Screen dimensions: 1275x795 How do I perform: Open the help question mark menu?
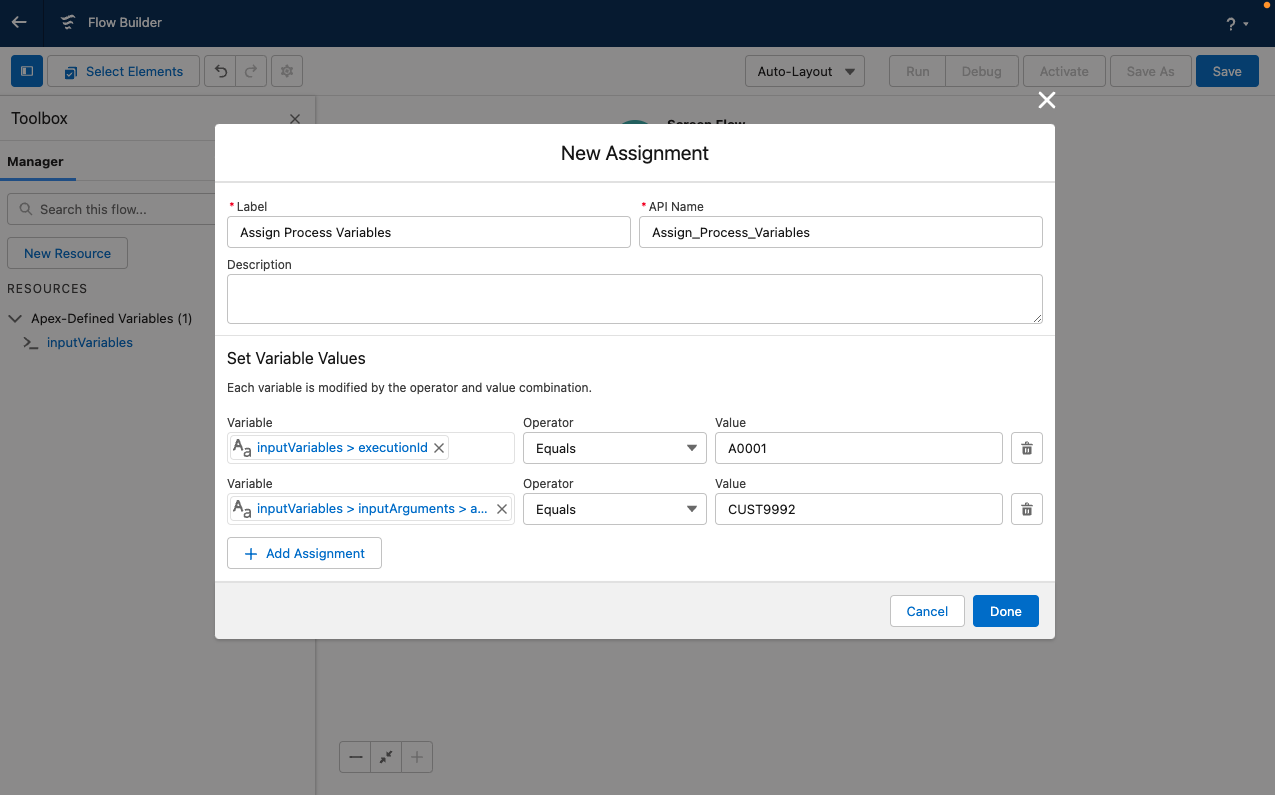[1237, 23]
